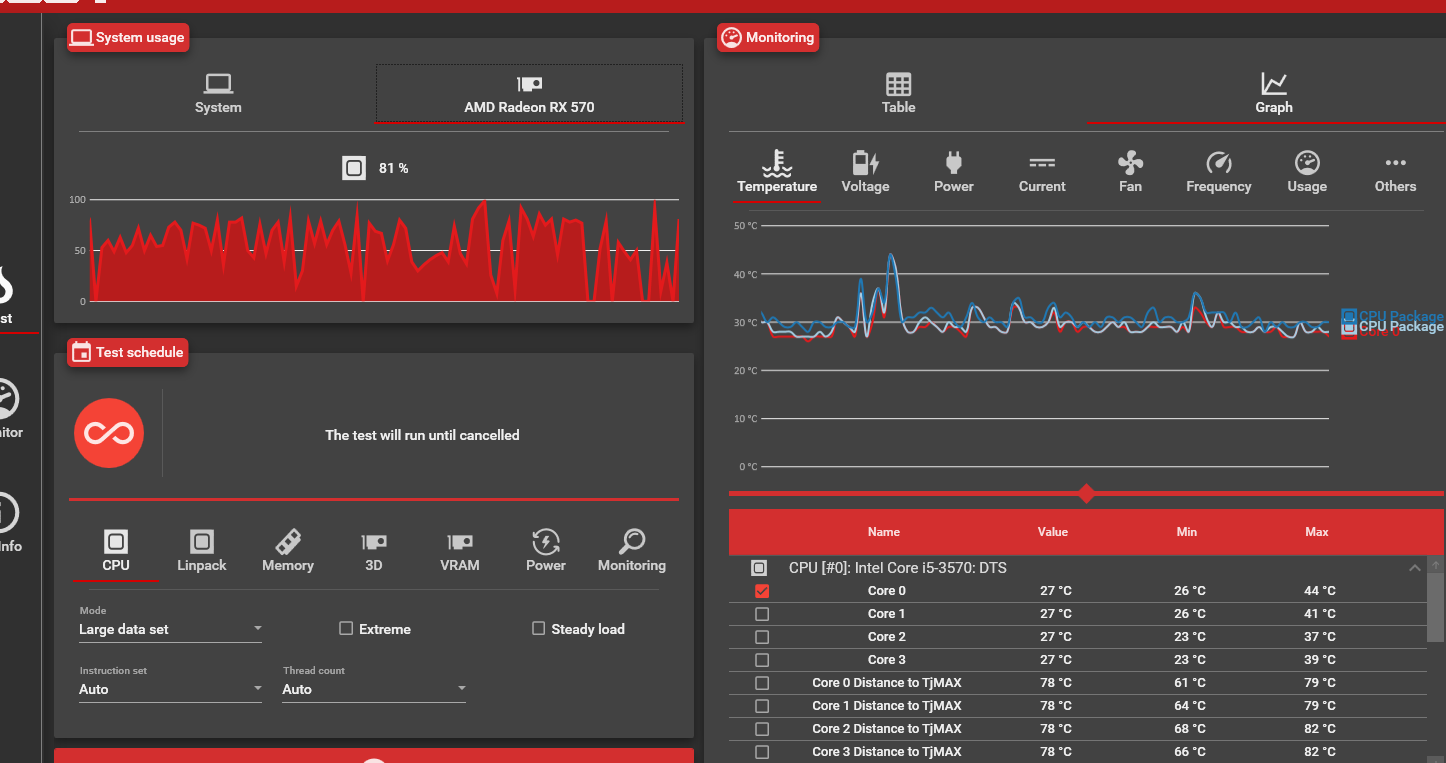Select the VRAM test icon
Screen dimensions: 1446x763
pos(460,542)
